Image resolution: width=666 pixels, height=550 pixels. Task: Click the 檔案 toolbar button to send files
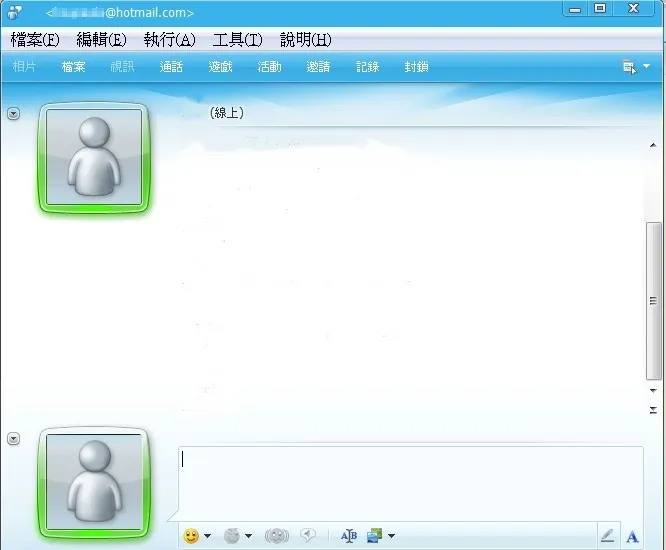tap(73, 67)
